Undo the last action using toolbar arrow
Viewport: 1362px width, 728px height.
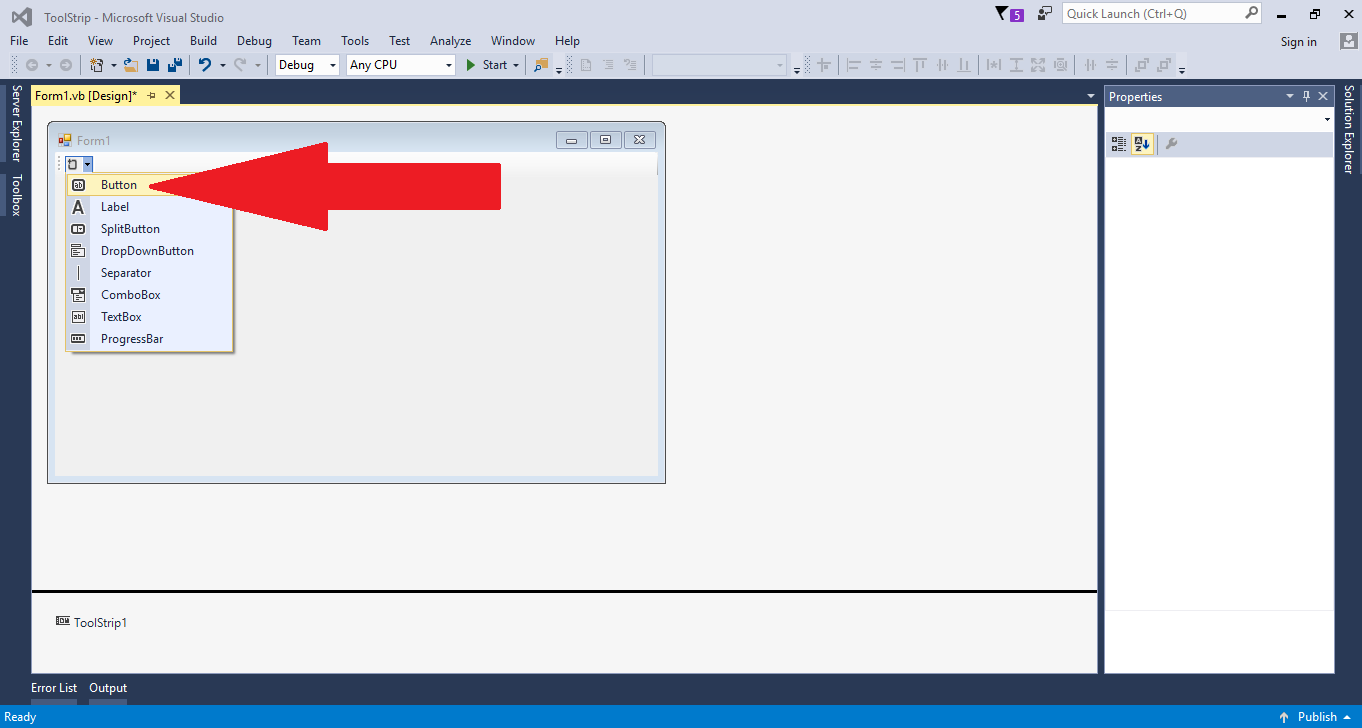pos(205,65)
